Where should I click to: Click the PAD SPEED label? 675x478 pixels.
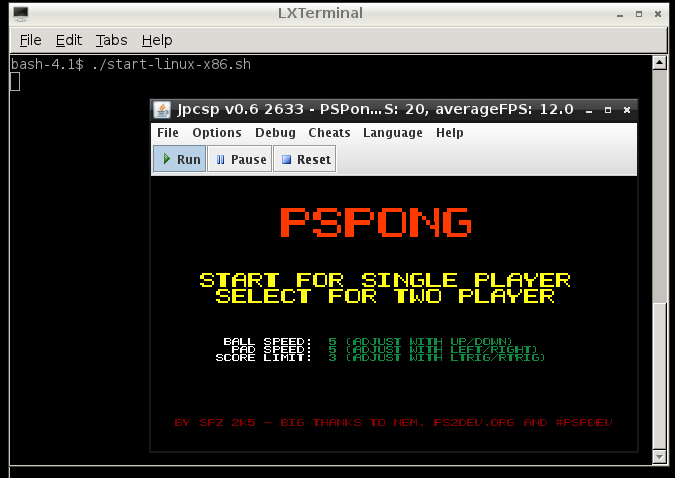tap(271, 349)
